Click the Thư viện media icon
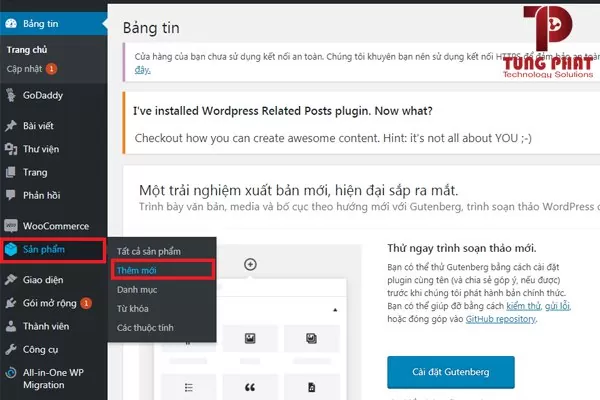The image size is (600, 400). click(11, 149)
